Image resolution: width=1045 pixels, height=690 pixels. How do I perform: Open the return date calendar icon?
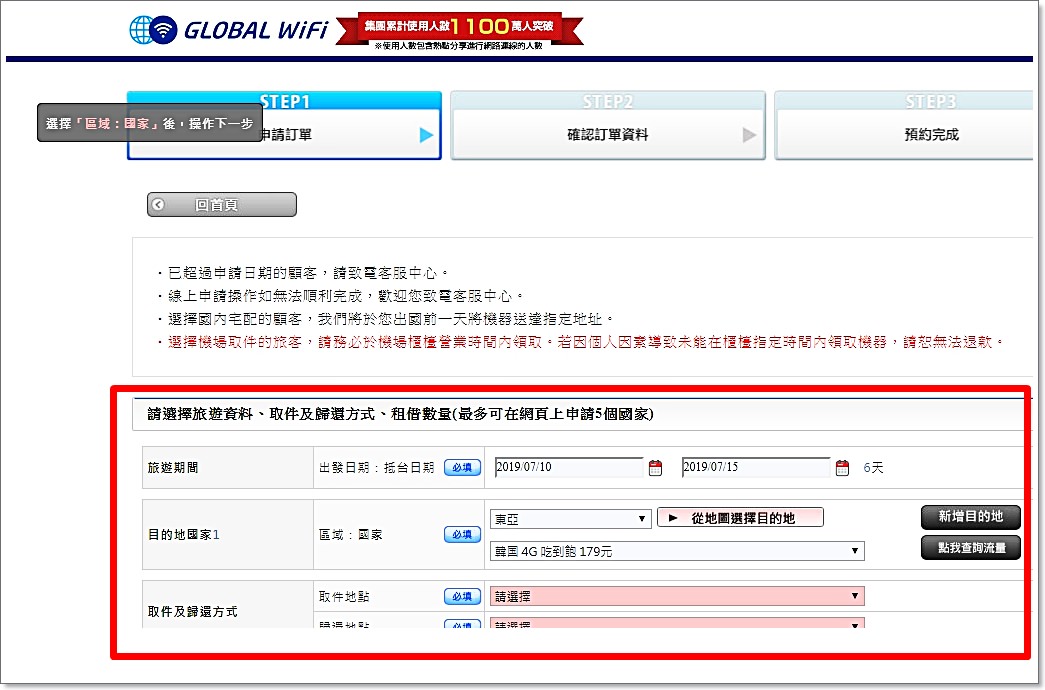coord(842,468)
